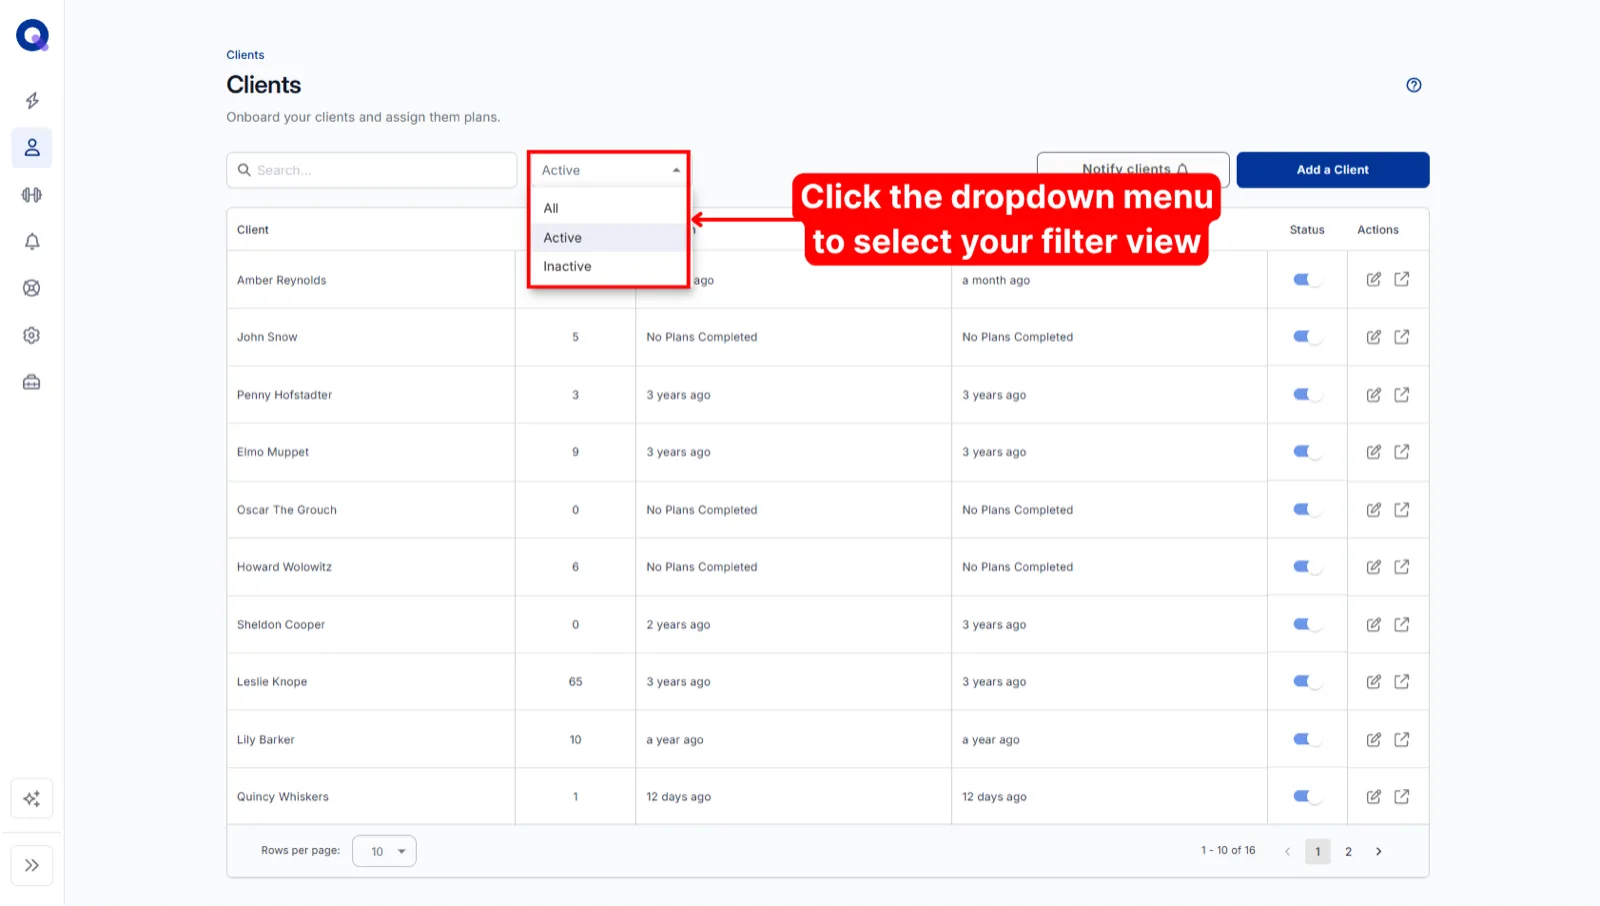Select Leslie Knope client name
1600x906 pixels.
click(272, 682)
